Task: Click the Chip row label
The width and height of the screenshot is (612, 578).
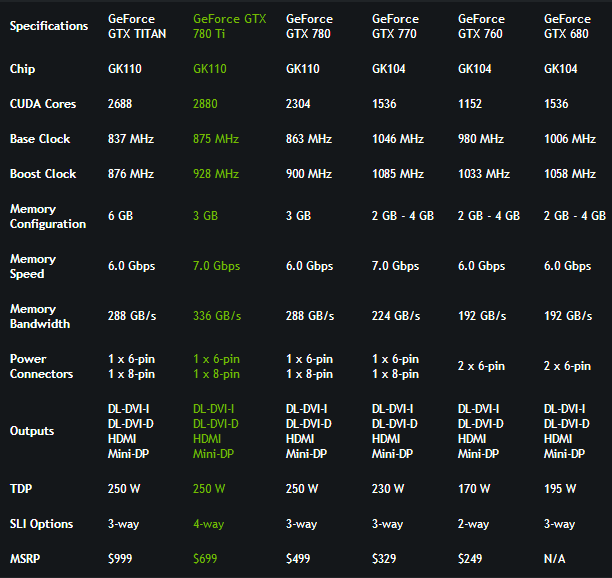Action: coord(22,69)
